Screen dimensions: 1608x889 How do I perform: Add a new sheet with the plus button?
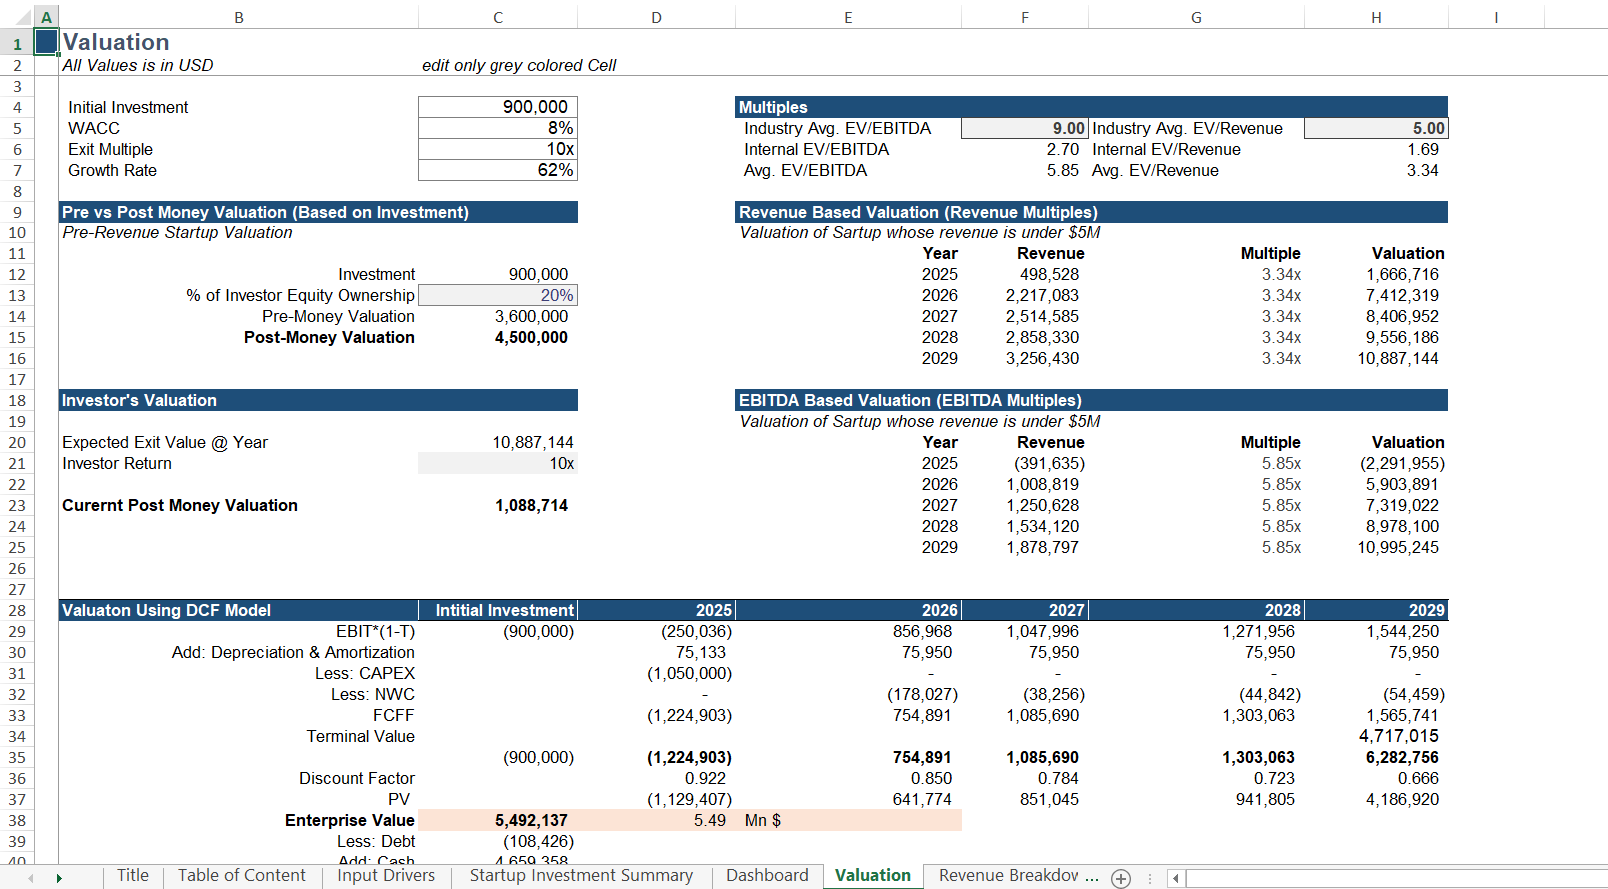[1121, 878]
